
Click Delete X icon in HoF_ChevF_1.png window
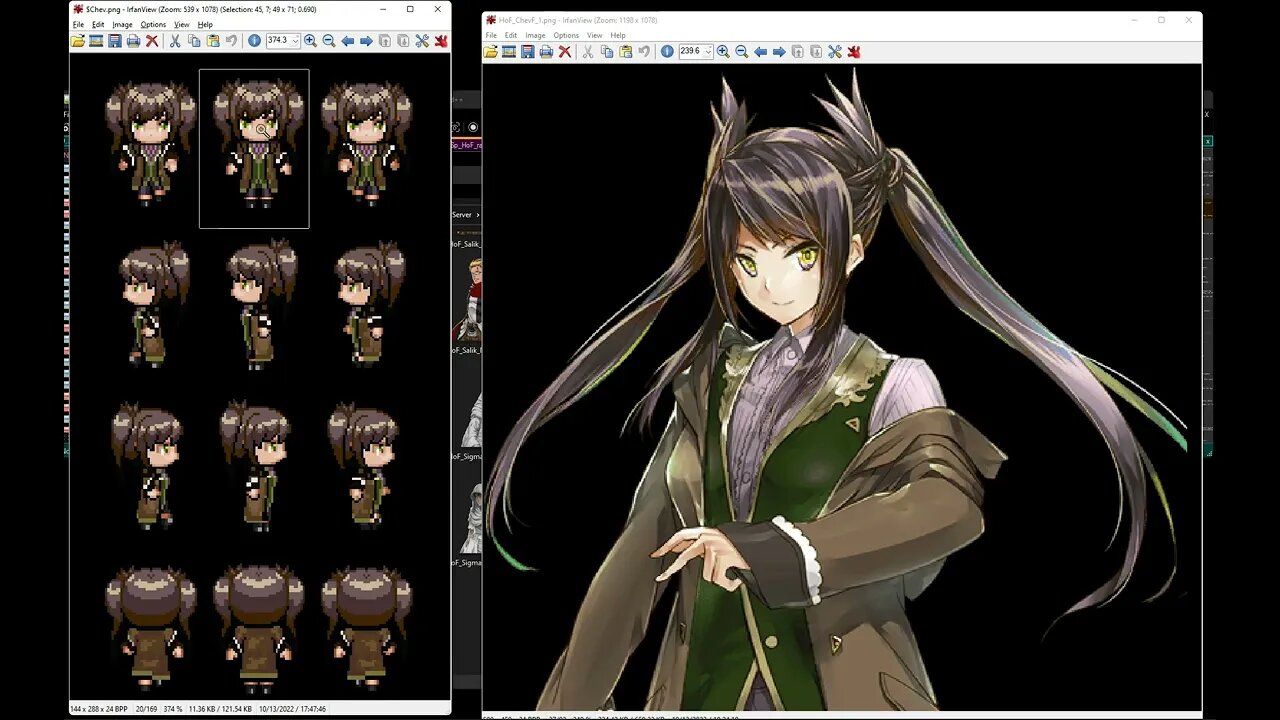click(x=565, y=51)
